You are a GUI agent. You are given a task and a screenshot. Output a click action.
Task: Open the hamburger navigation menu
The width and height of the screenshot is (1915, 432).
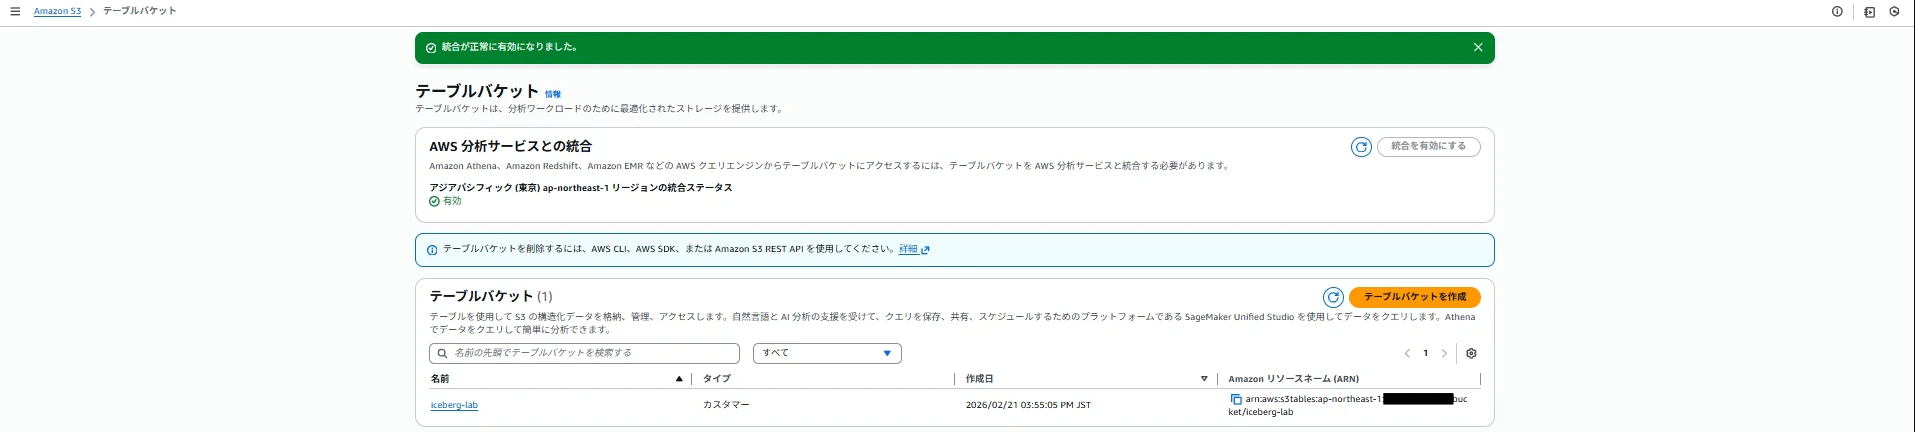point(15,12)
